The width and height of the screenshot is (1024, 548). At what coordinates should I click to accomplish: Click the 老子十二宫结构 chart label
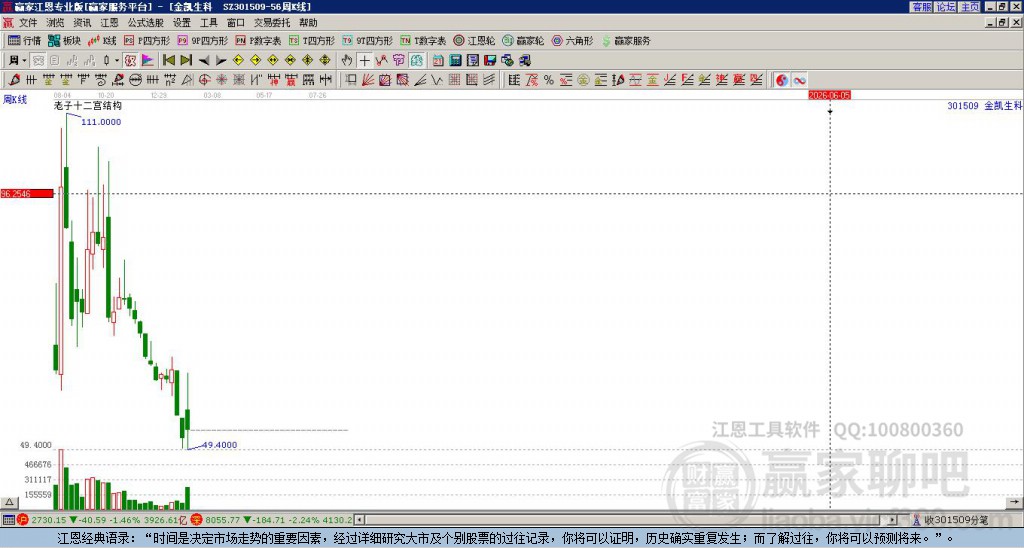click(88, 105)
